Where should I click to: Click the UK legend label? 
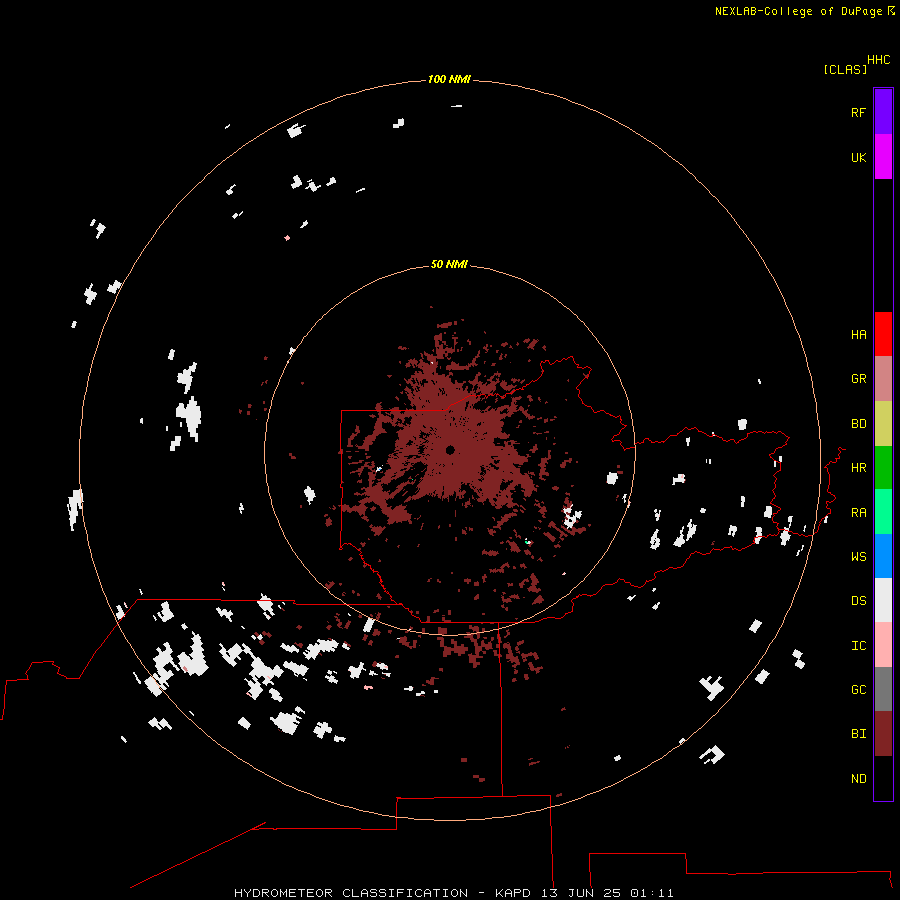click(858, 157)
